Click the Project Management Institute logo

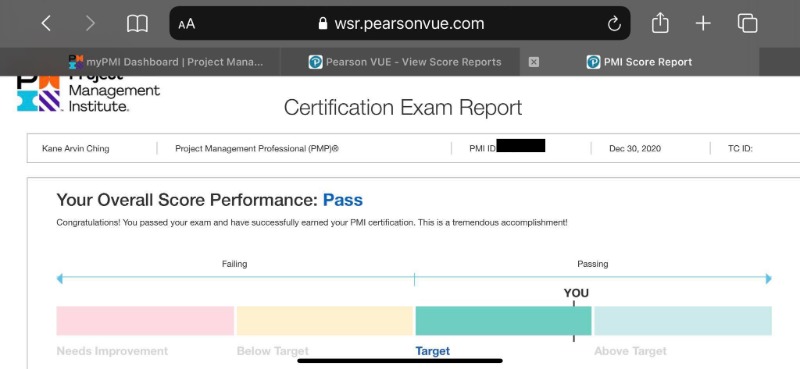pyautogui.click(x=88, y=94)
